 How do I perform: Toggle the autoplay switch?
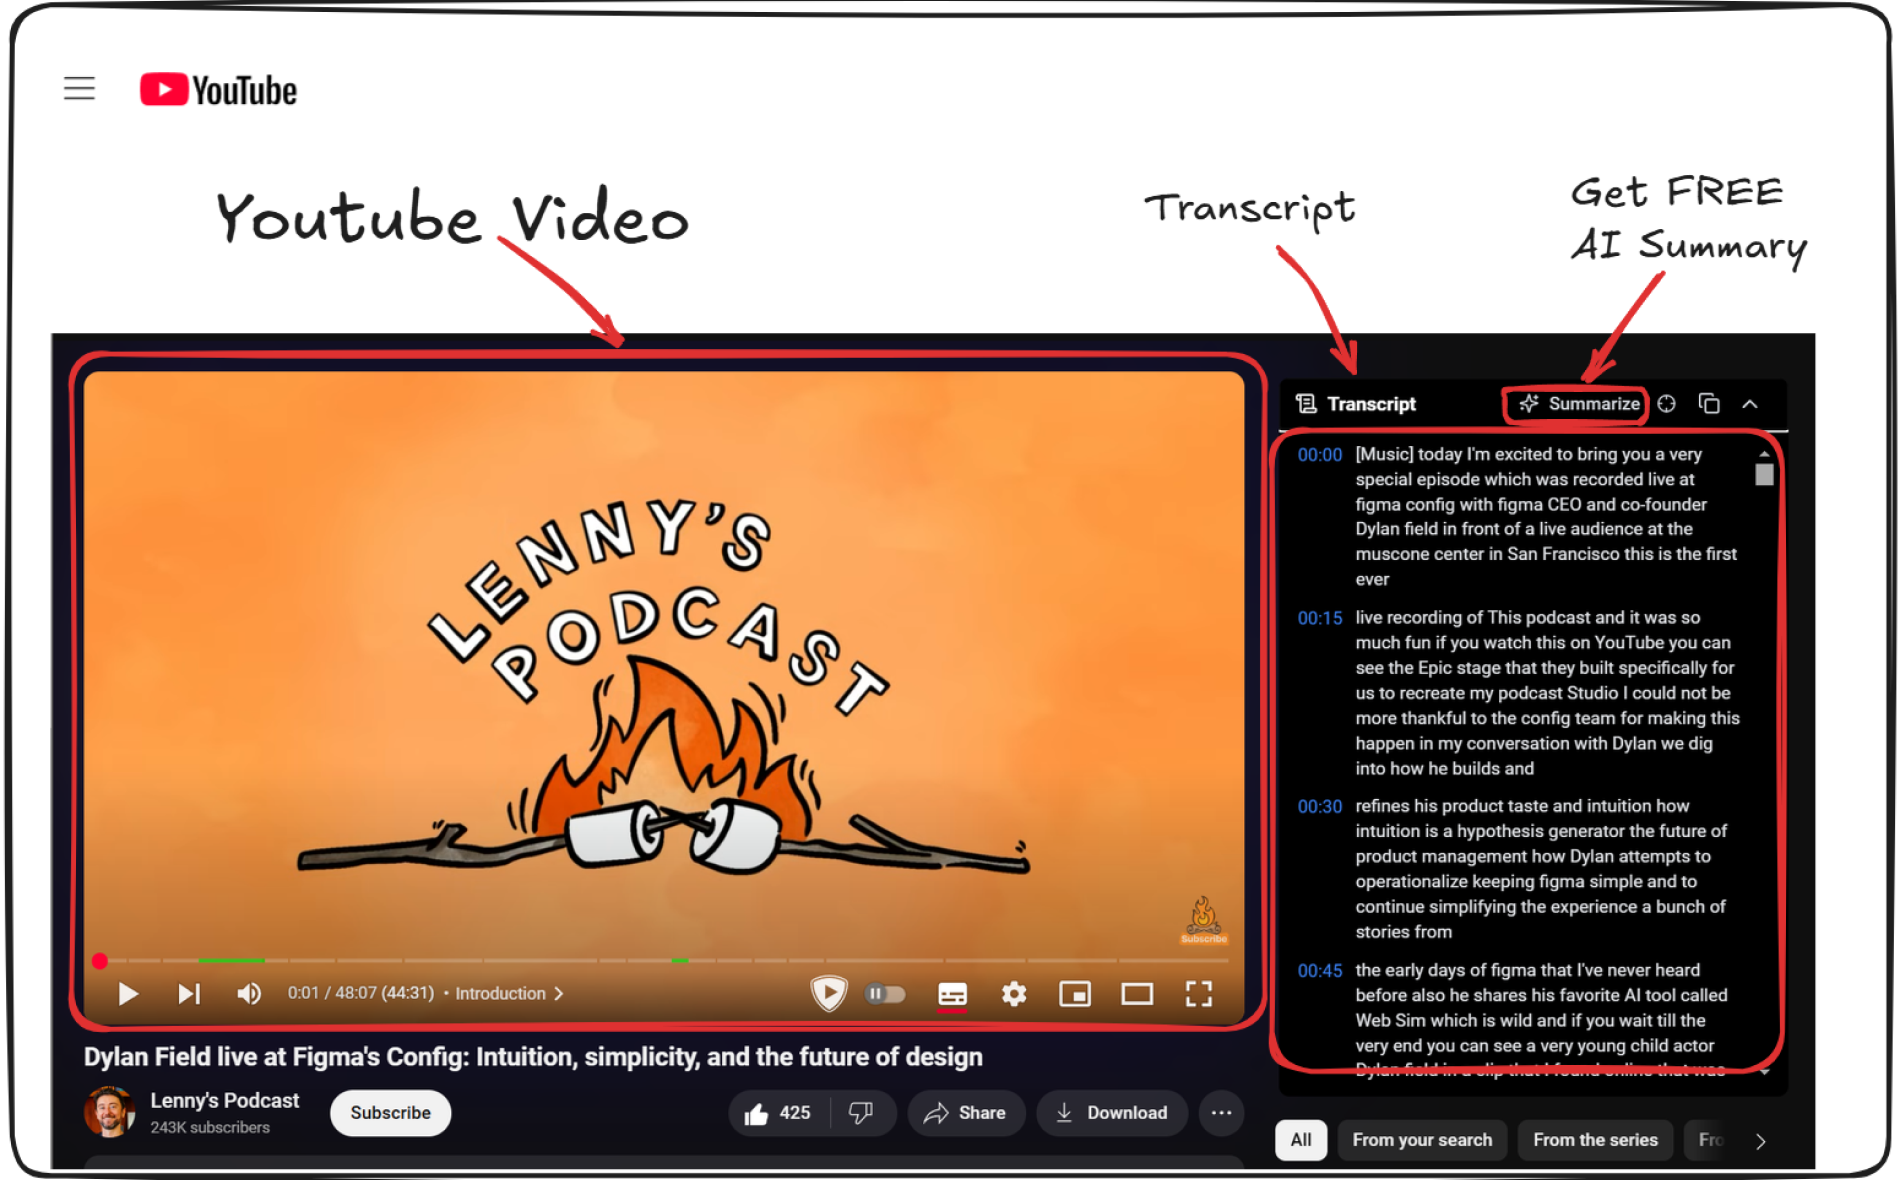coord(886,993)
